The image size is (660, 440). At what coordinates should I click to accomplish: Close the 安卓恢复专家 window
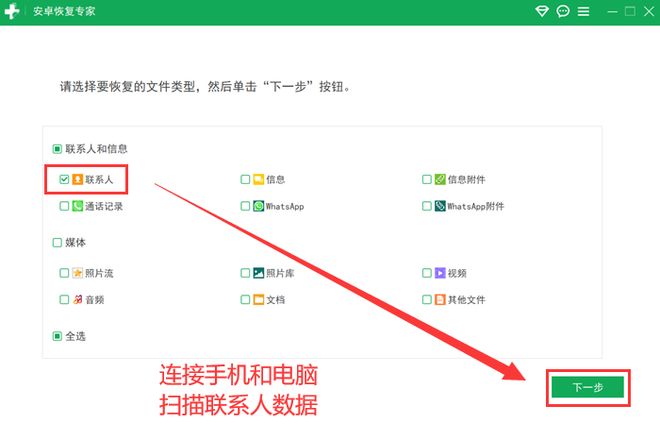649,11
